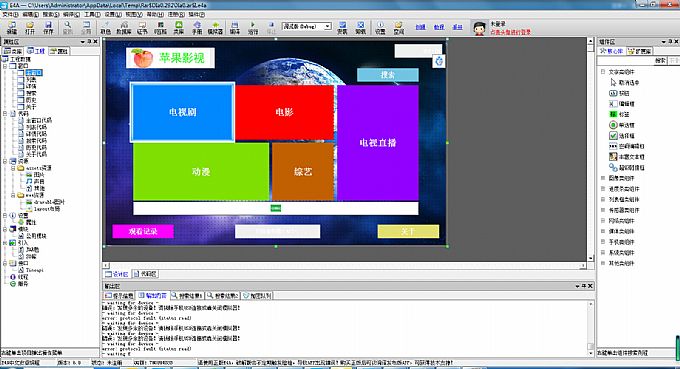Image resolution: width=680 pixels, height=369 pixels.
Task: Select the 按钮 (Button) component in palette
Action: (619, 93)
